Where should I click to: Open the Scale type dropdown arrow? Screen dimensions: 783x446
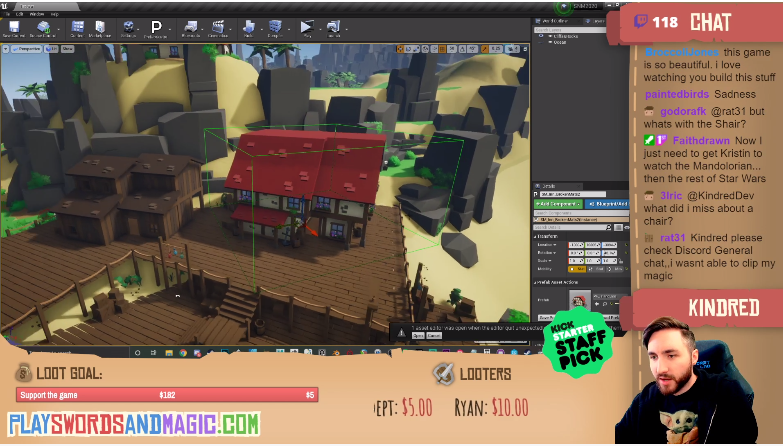pos(550,261)
